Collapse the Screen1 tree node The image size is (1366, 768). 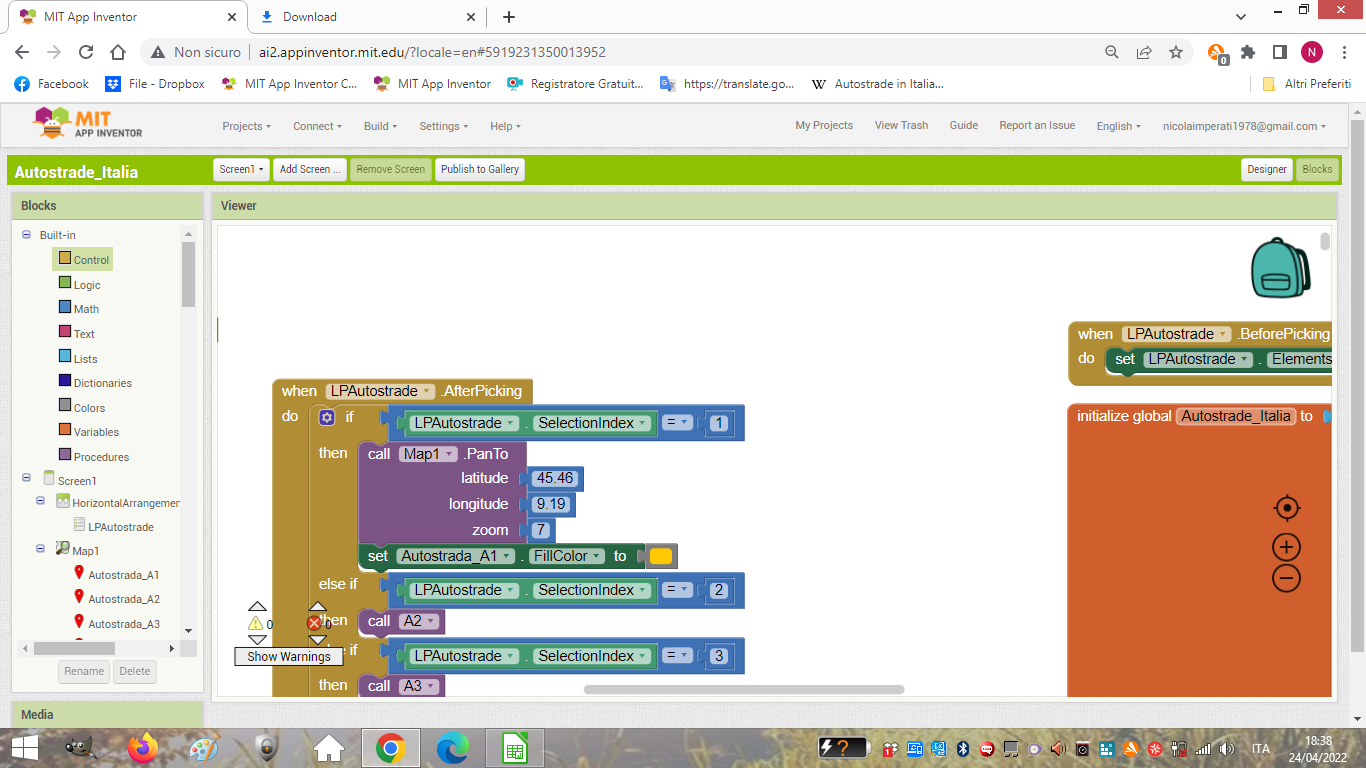(x=26, y=478)
